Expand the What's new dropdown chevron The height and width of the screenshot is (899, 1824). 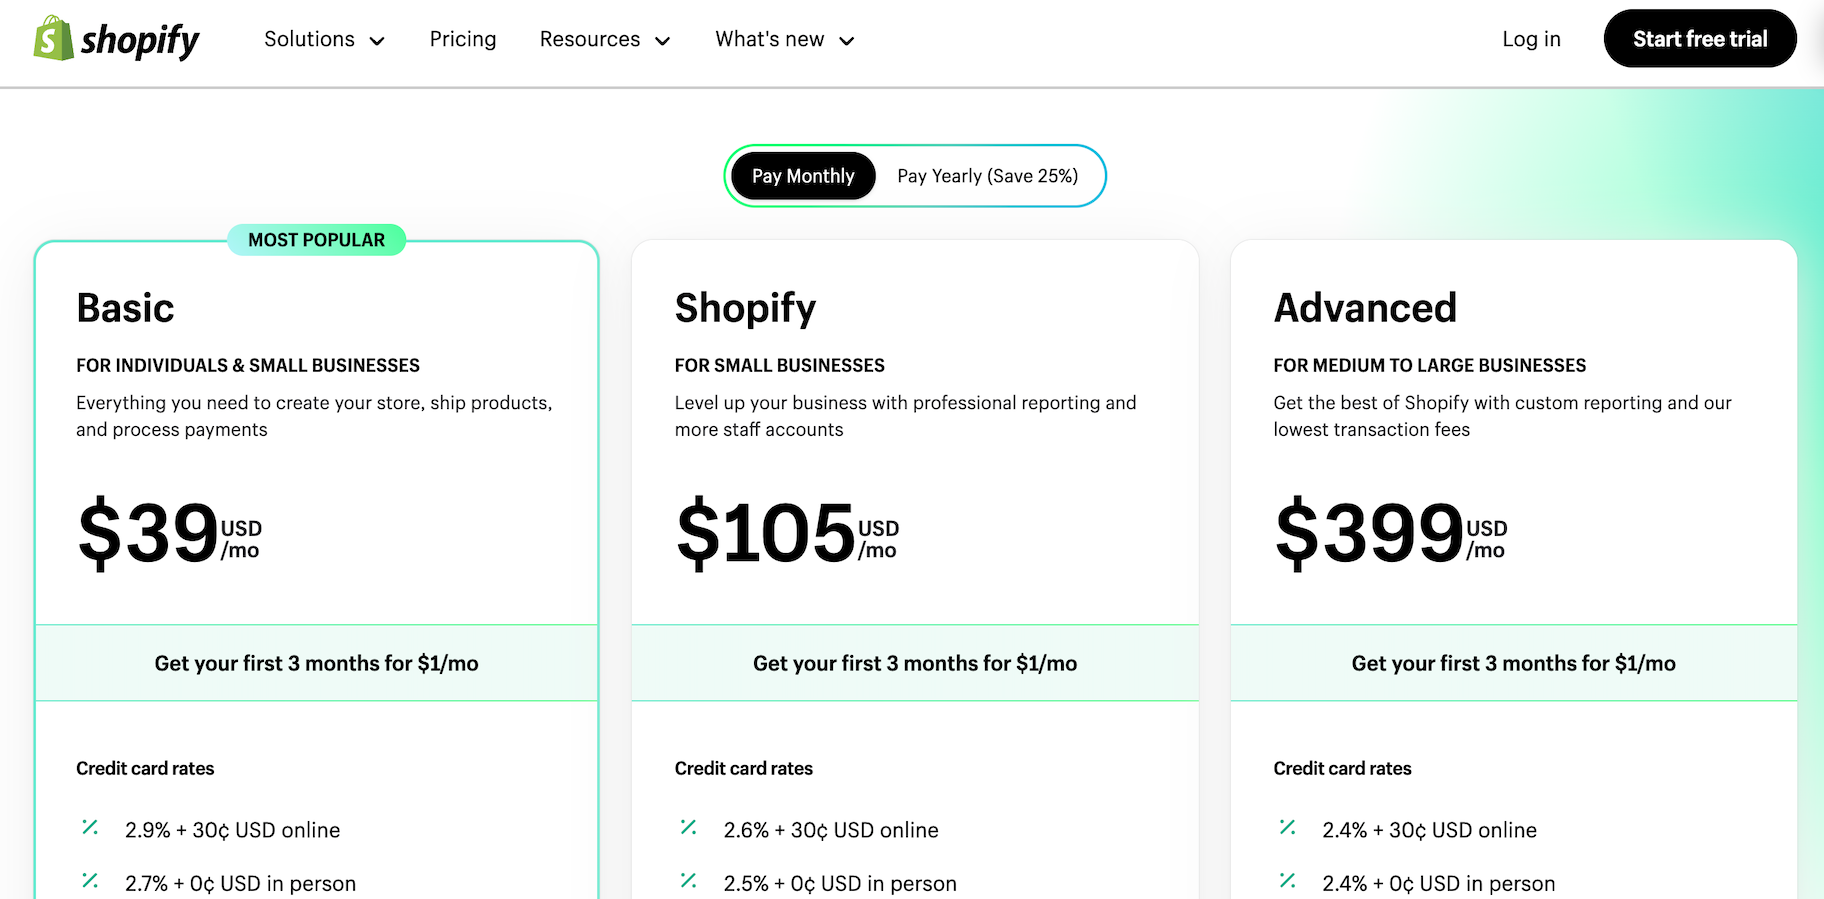(x=846, y=41)
